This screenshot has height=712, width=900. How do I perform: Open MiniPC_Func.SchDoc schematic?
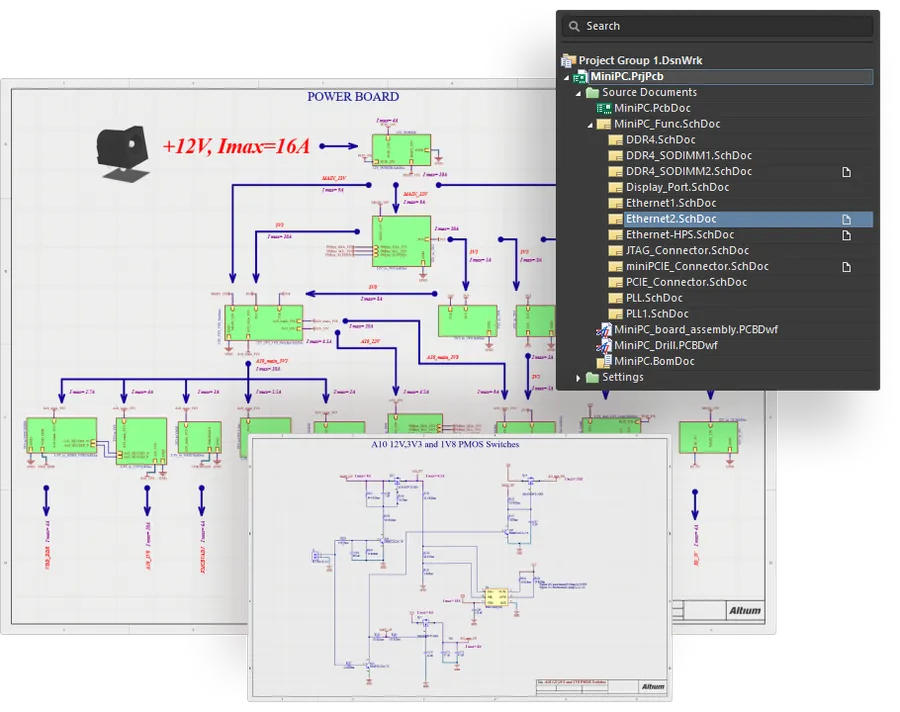[x=667, y=124]
